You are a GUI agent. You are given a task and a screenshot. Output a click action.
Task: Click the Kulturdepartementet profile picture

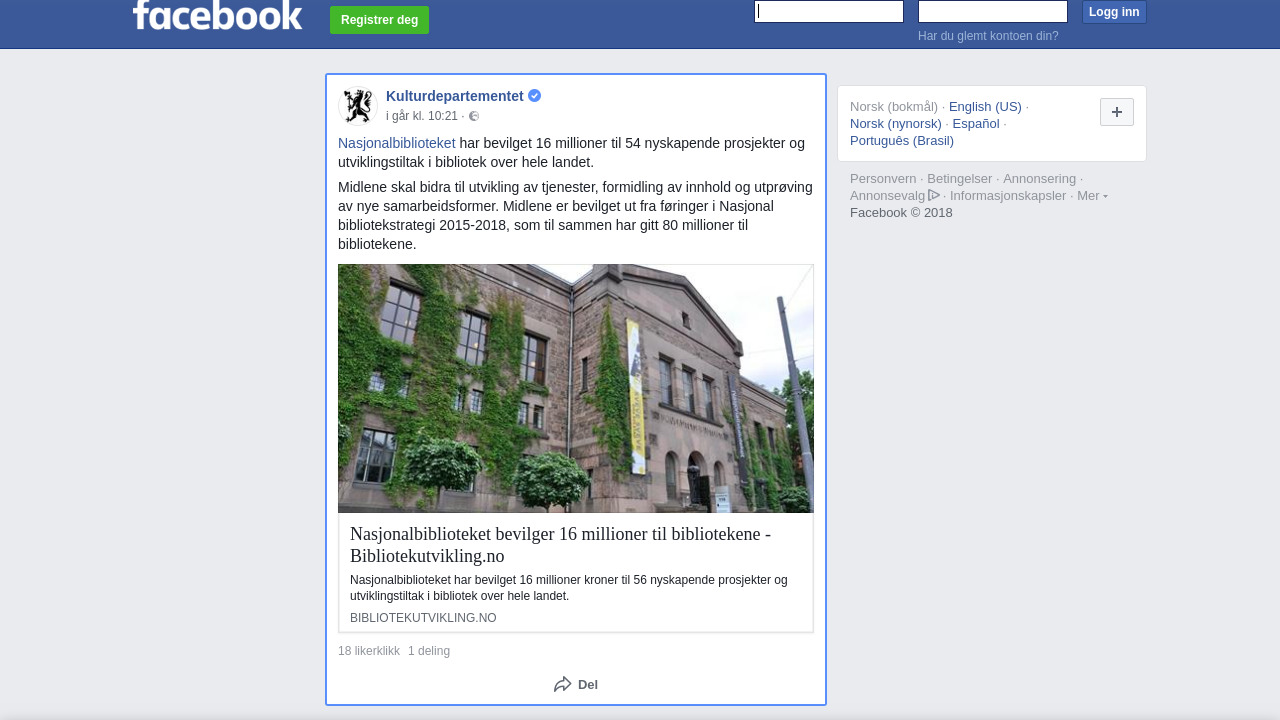[357, 105]
